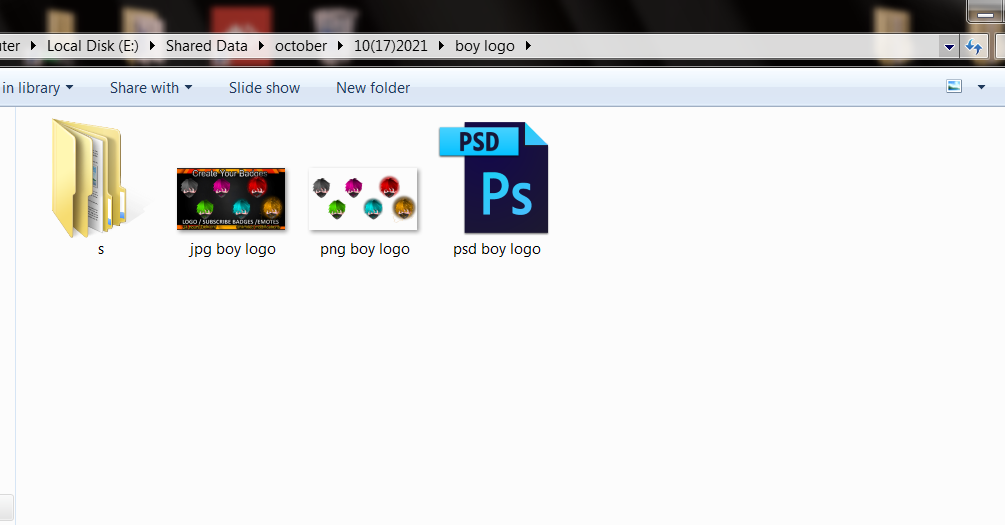The height and width of the screenshot is (525, 1005).
Task: Open the Include in library dropdown
Action: 37,88
